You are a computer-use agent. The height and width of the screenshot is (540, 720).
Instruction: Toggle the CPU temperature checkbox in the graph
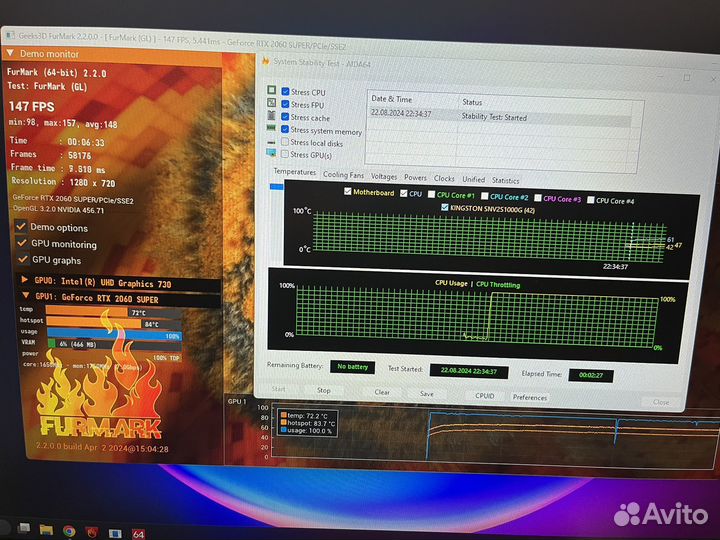pos(404,193)
